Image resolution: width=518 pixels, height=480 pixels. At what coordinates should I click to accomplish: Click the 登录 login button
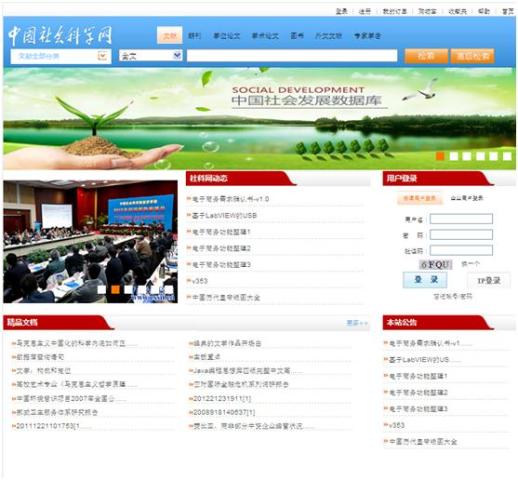[x=425, y=280]
